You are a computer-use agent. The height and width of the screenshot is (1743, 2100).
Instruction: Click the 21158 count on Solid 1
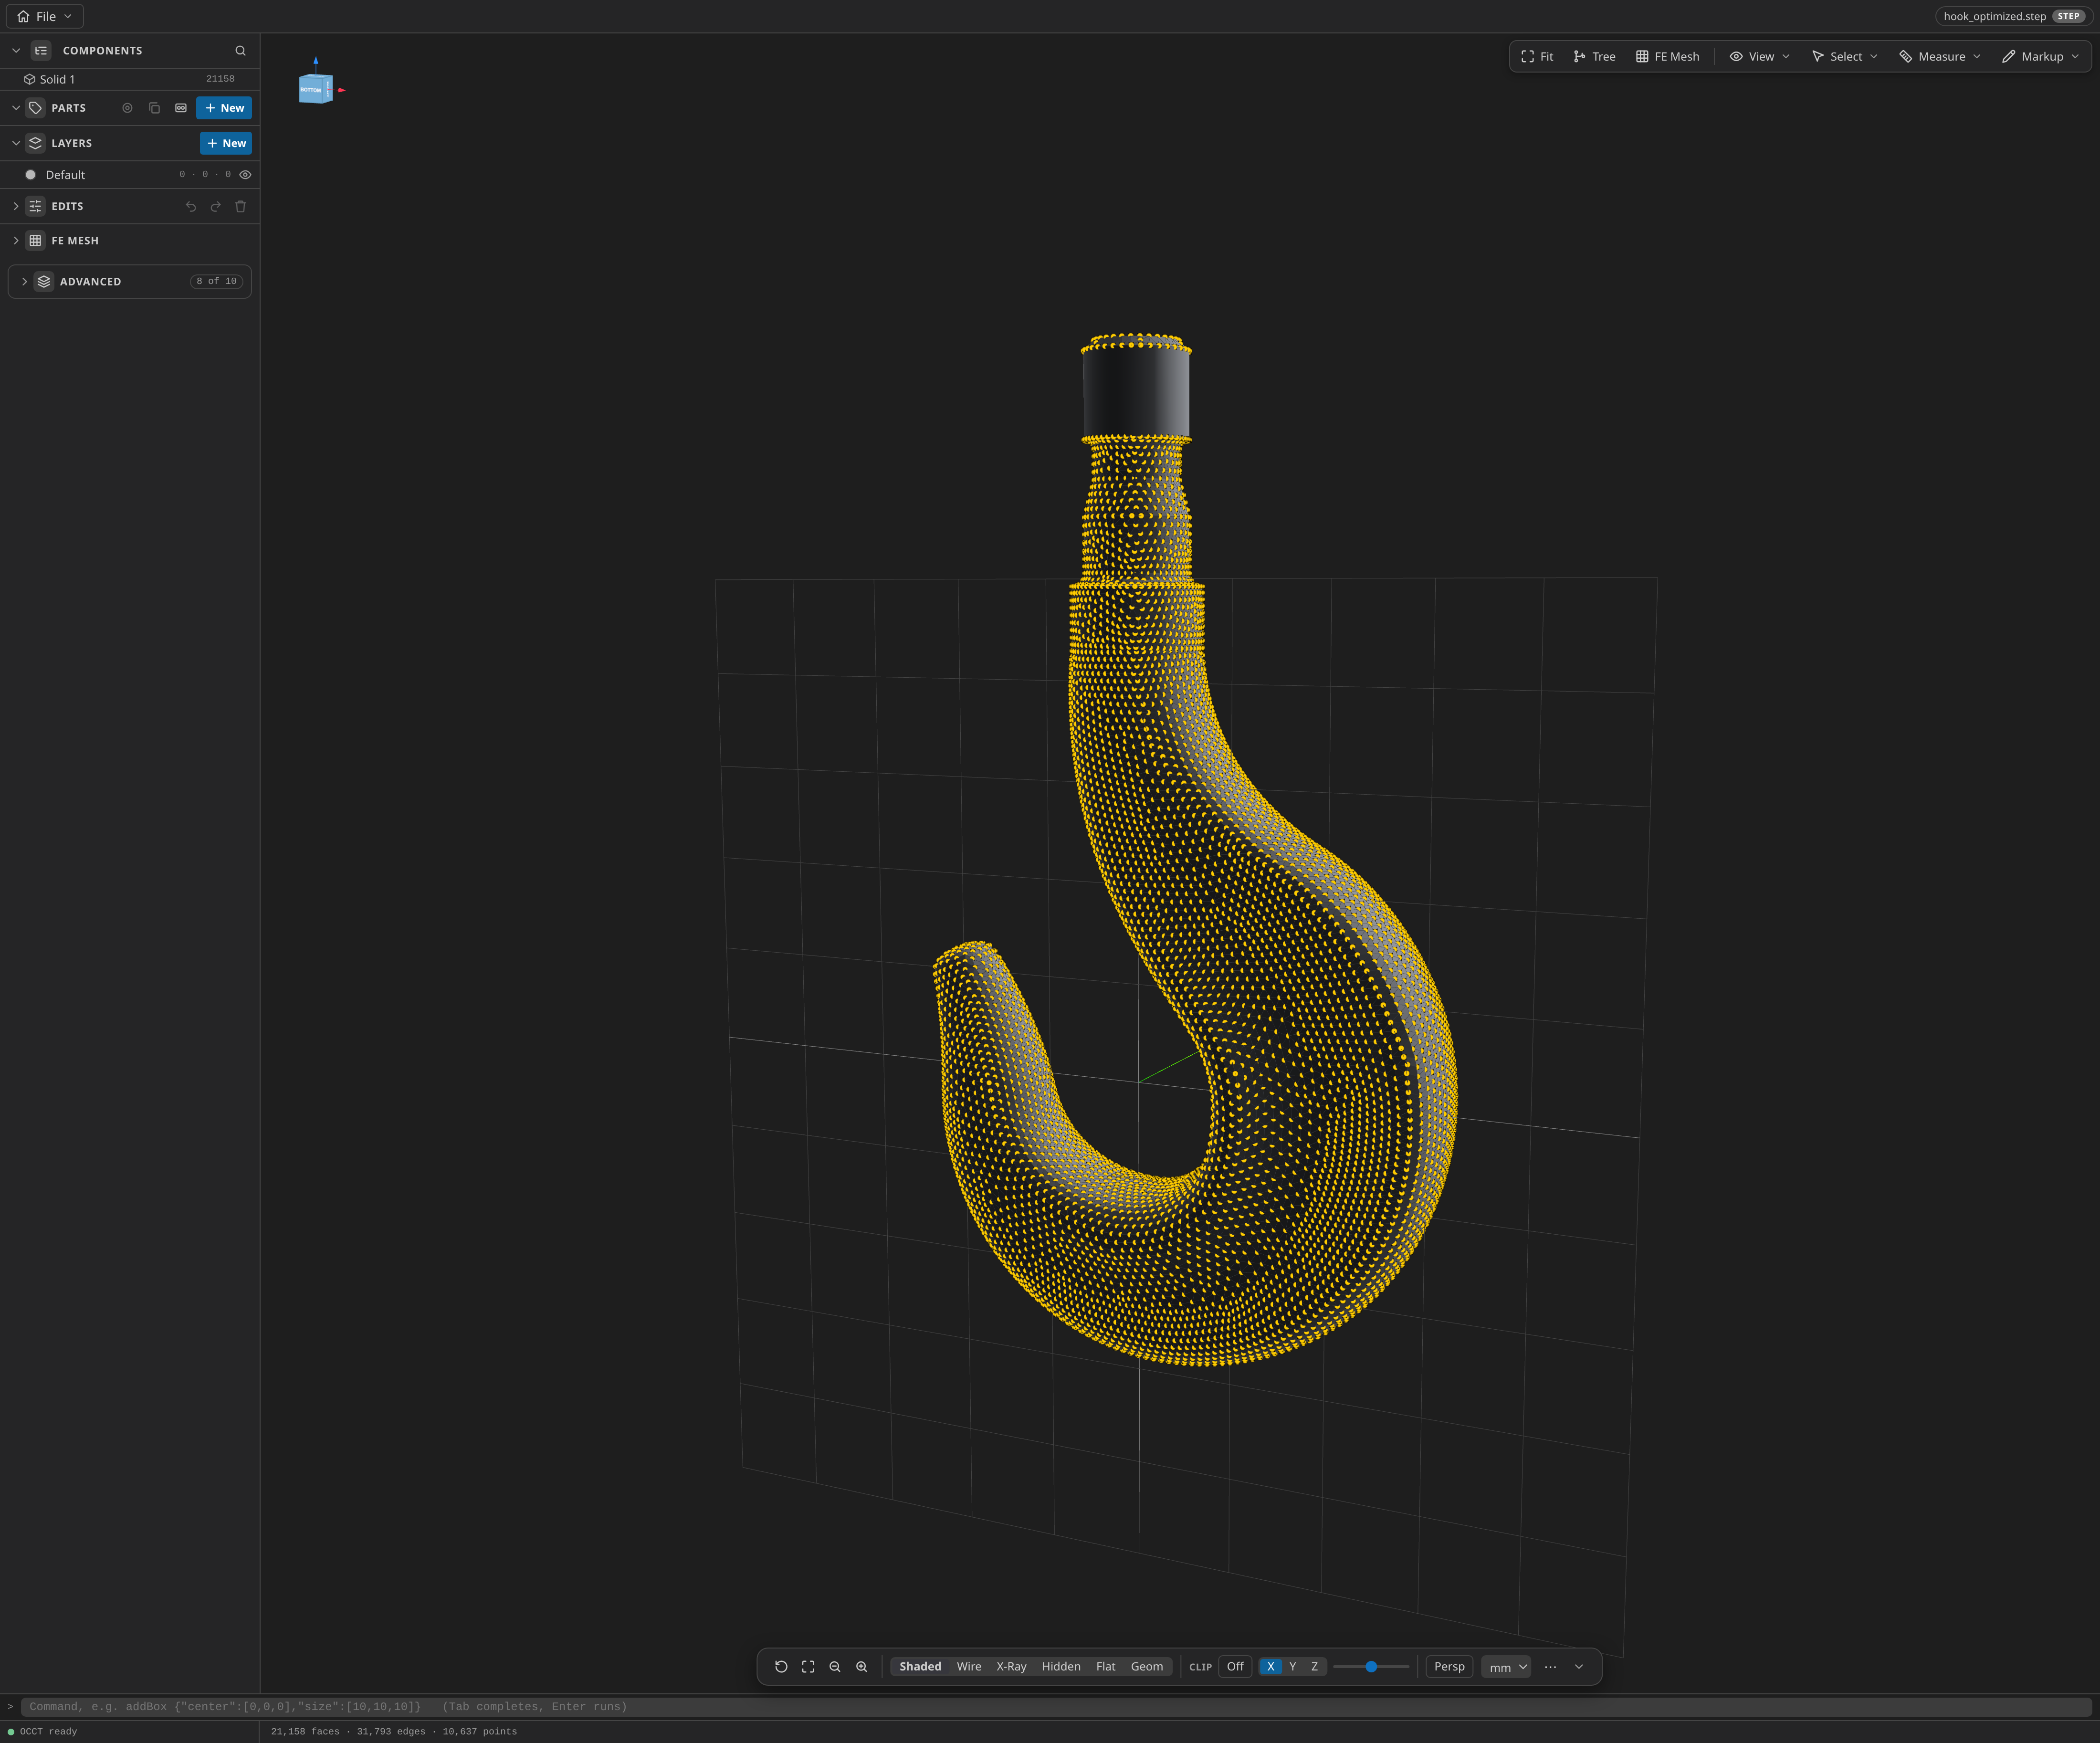[220, 79]
